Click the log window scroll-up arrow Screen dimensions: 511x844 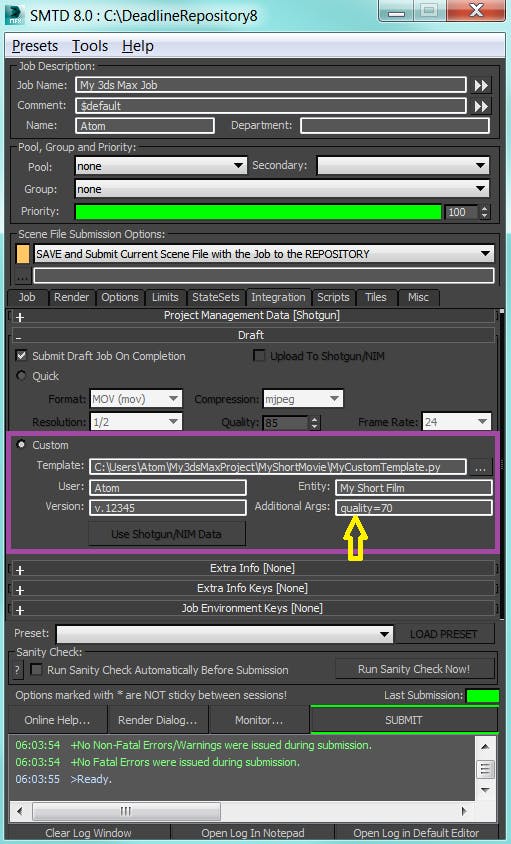485,747
